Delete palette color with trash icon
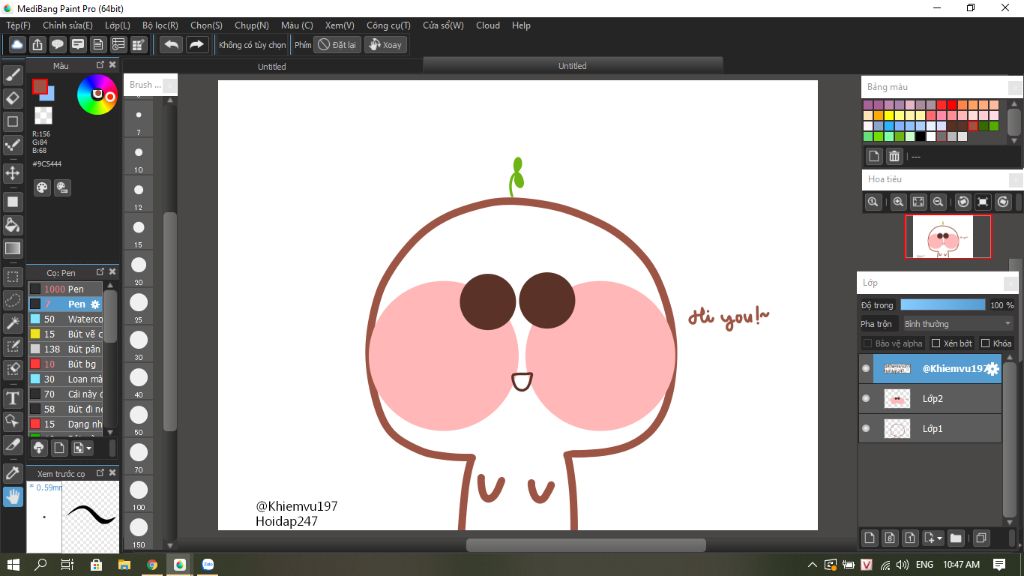1024x576 pixels. 894,156
